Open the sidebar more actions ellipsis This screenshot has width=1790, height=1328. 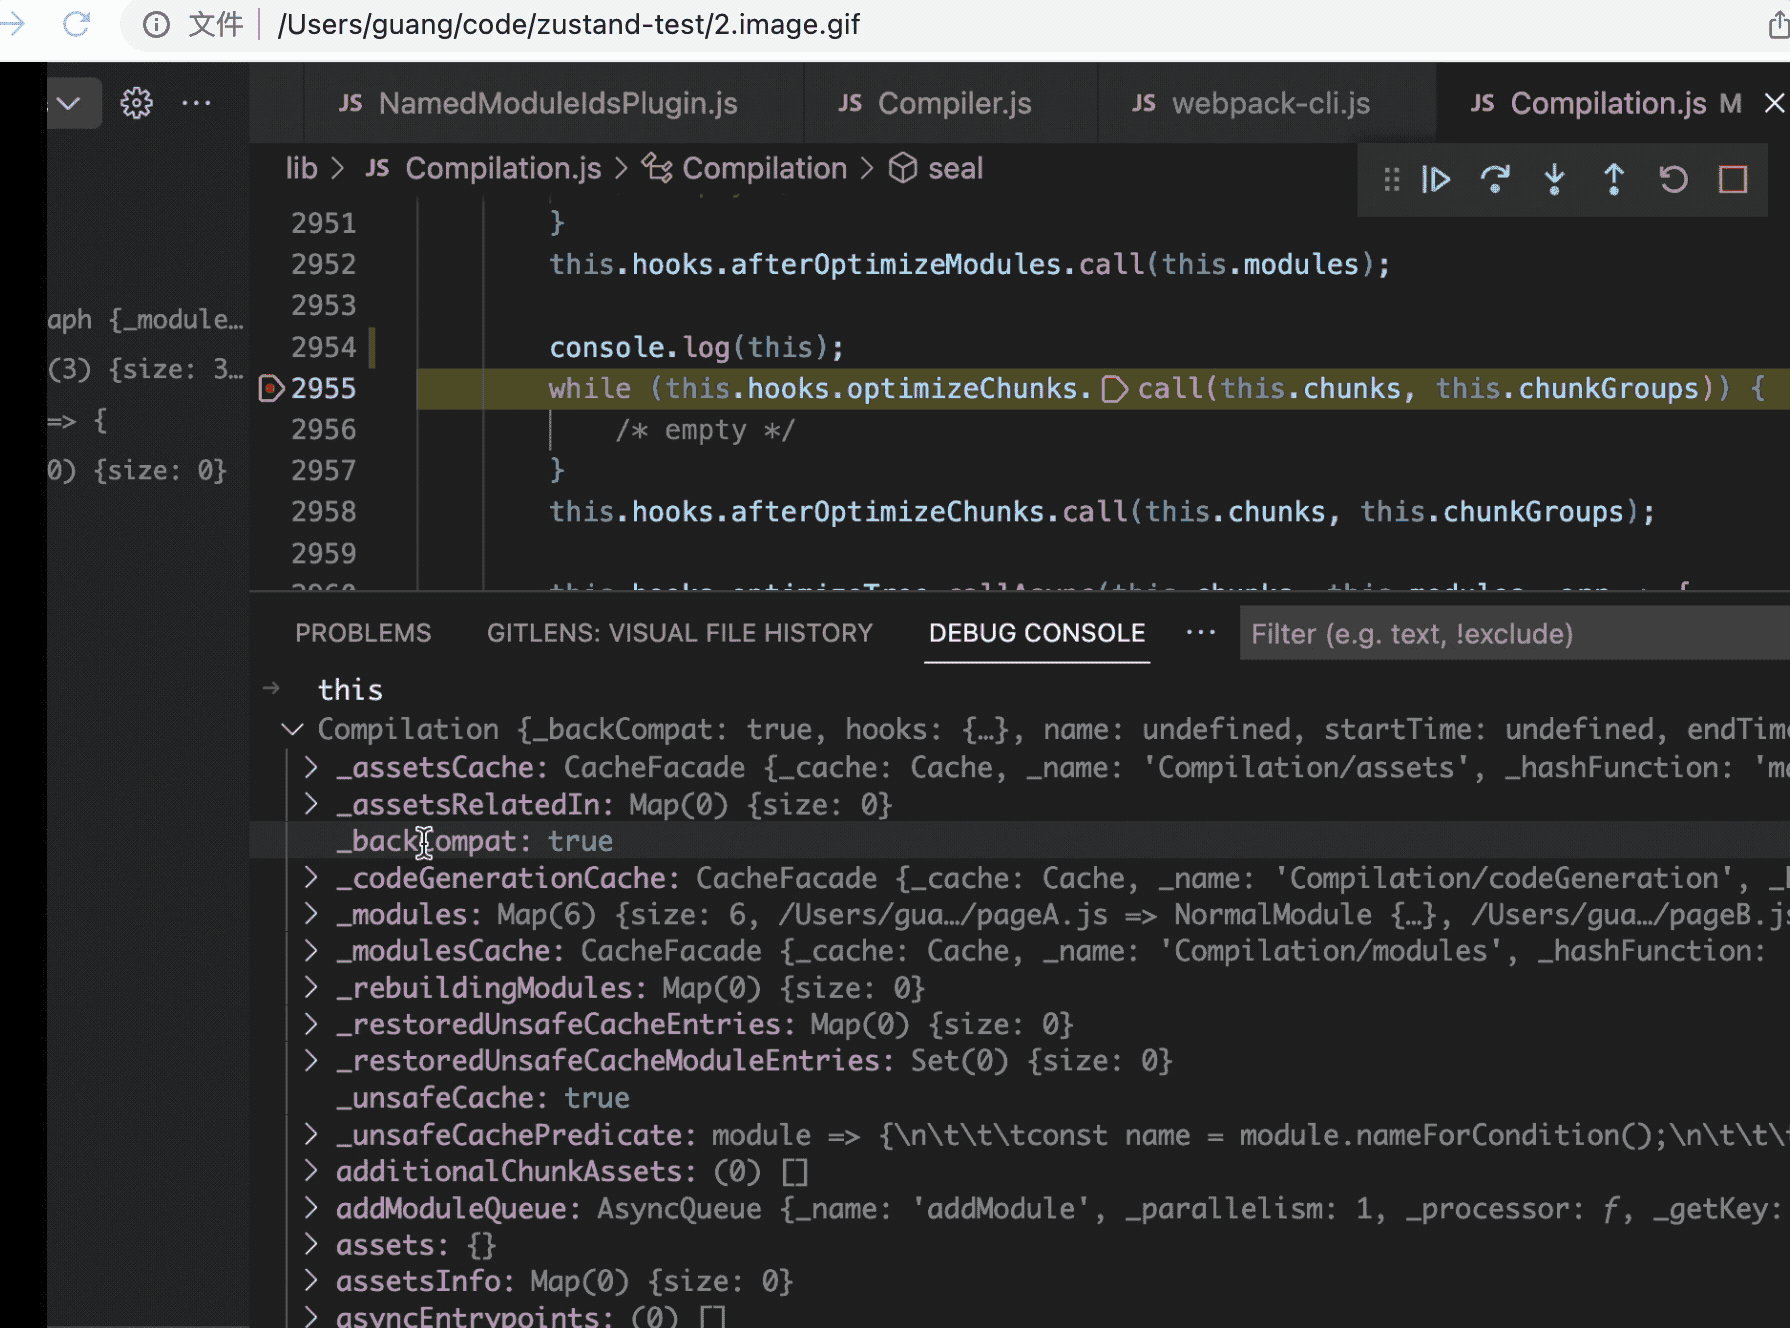click(x=196, y=103)
